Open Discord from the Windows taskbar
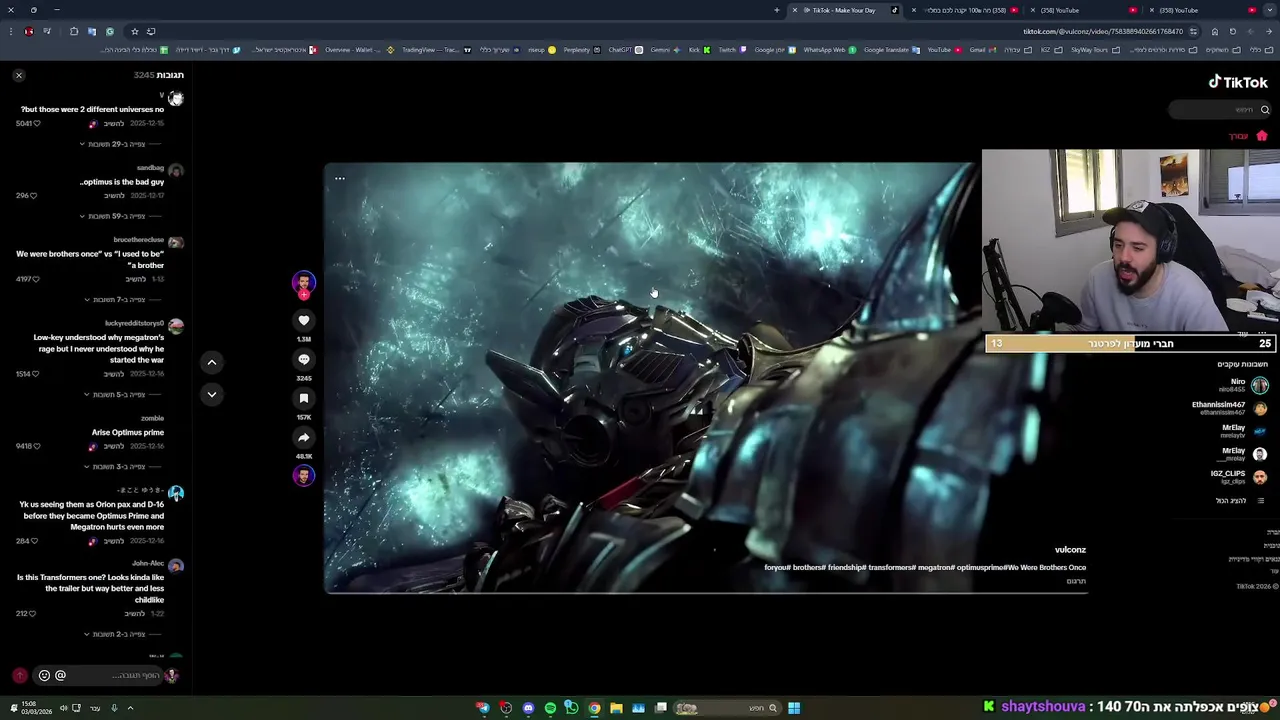 pos(528,708)
